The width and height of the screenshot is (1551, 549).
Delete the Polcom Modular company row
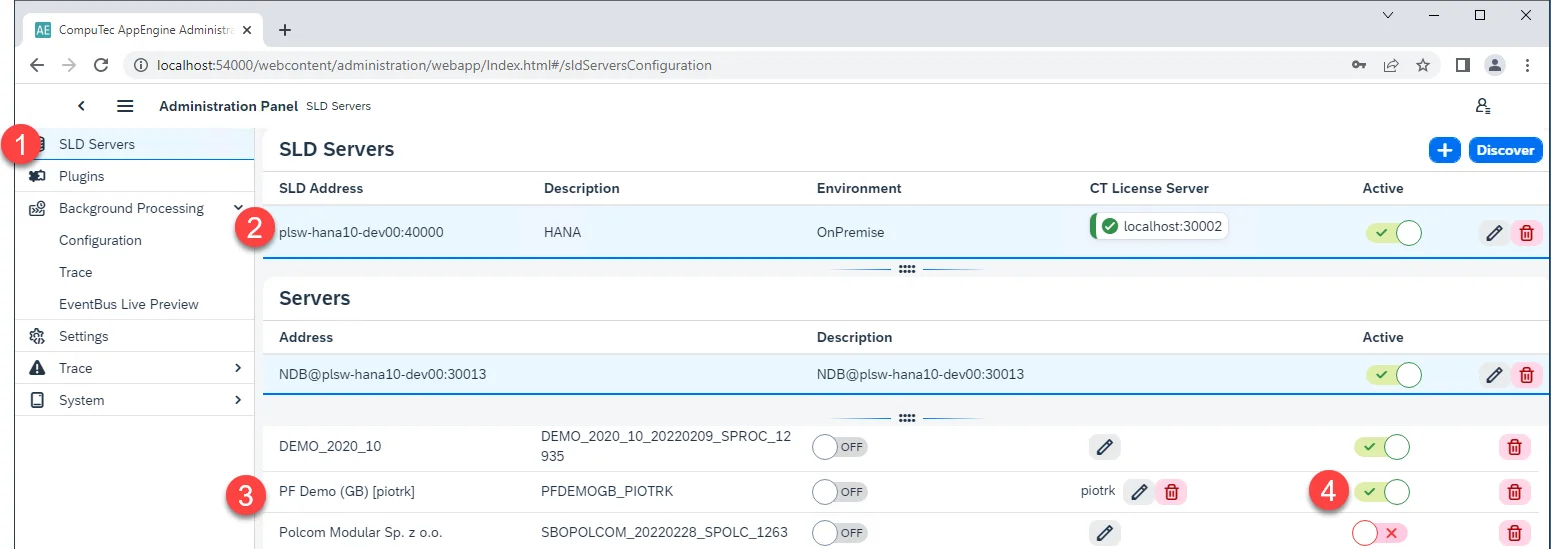coord(1514,533)
